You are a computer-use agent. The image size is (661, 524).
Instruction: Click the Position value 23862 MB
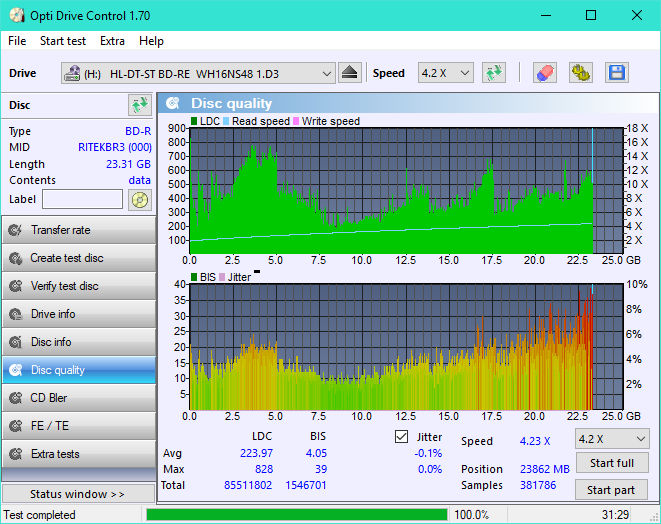pos(545,469)
